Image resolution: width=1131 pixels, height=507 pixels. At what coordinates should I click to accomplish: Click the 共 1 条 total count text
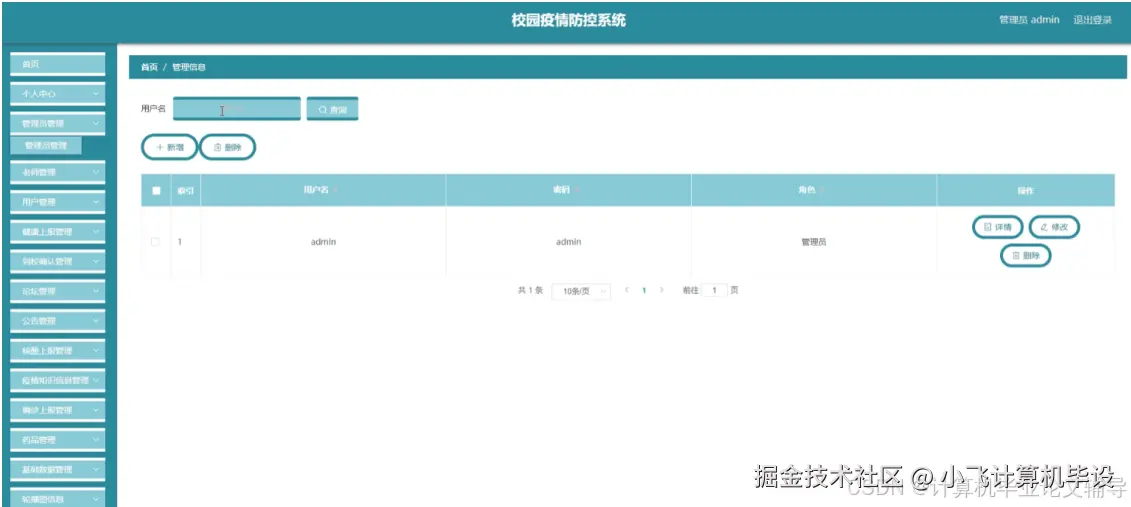(x=529, y=290)
